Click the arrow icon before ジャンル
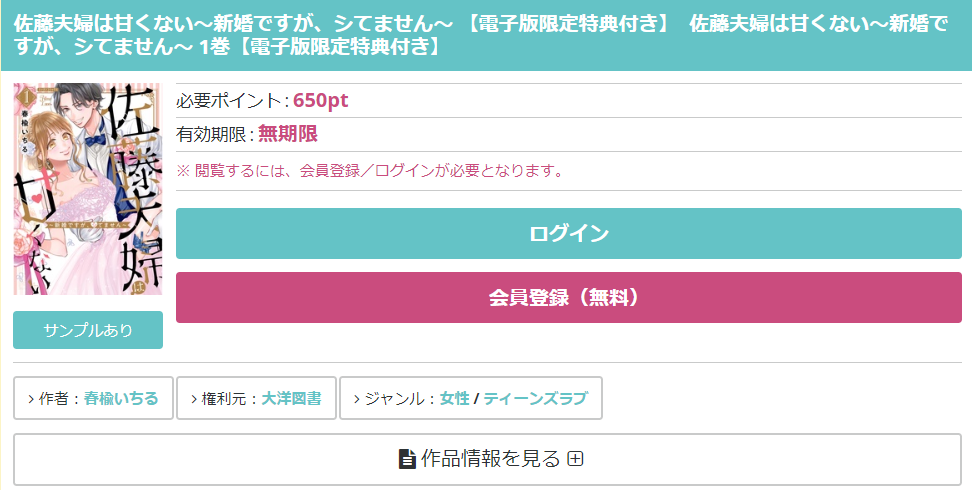The width and height of the screenshot is (972, 490). point(356,399)
